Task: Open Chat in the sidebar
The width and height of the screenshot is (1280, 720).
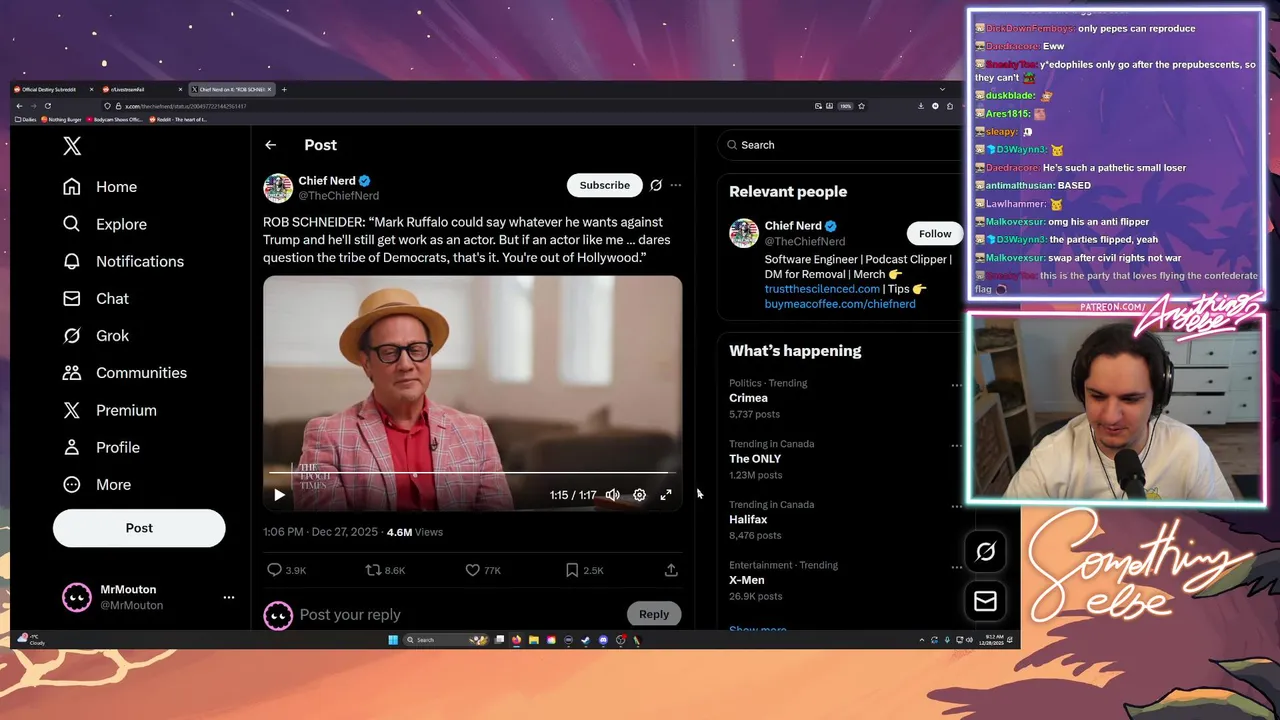Action: click(x=95, y=298)
